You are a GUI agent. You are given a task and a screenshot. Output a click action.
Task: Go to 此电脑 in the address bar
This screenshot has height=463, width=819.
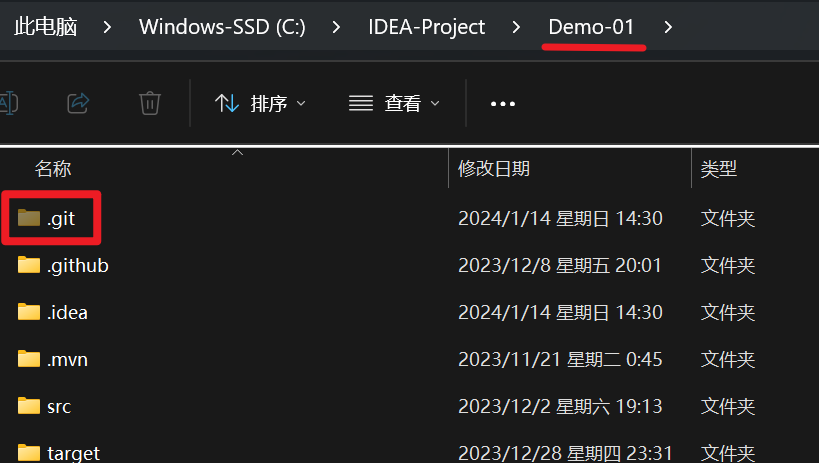click(x=46, y=27)
